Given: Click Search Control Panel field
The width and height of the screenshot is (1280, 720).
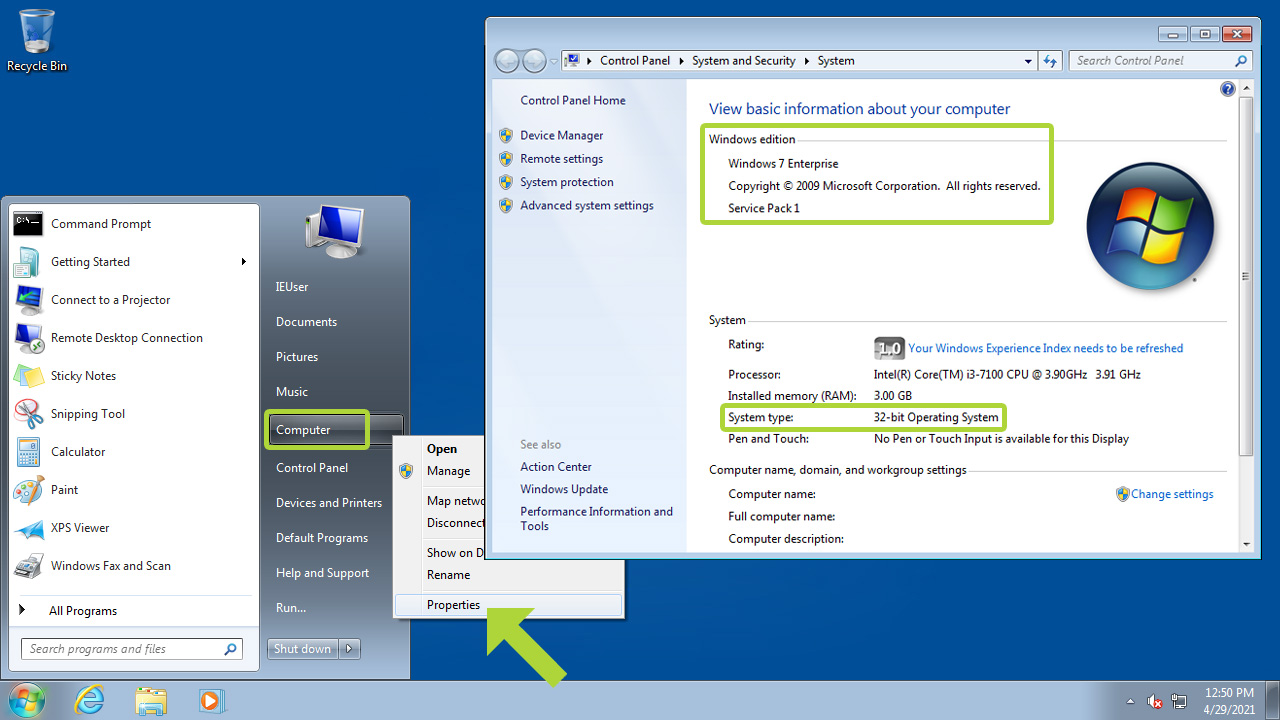Looking at the screenshot, I should point(1160,61).
